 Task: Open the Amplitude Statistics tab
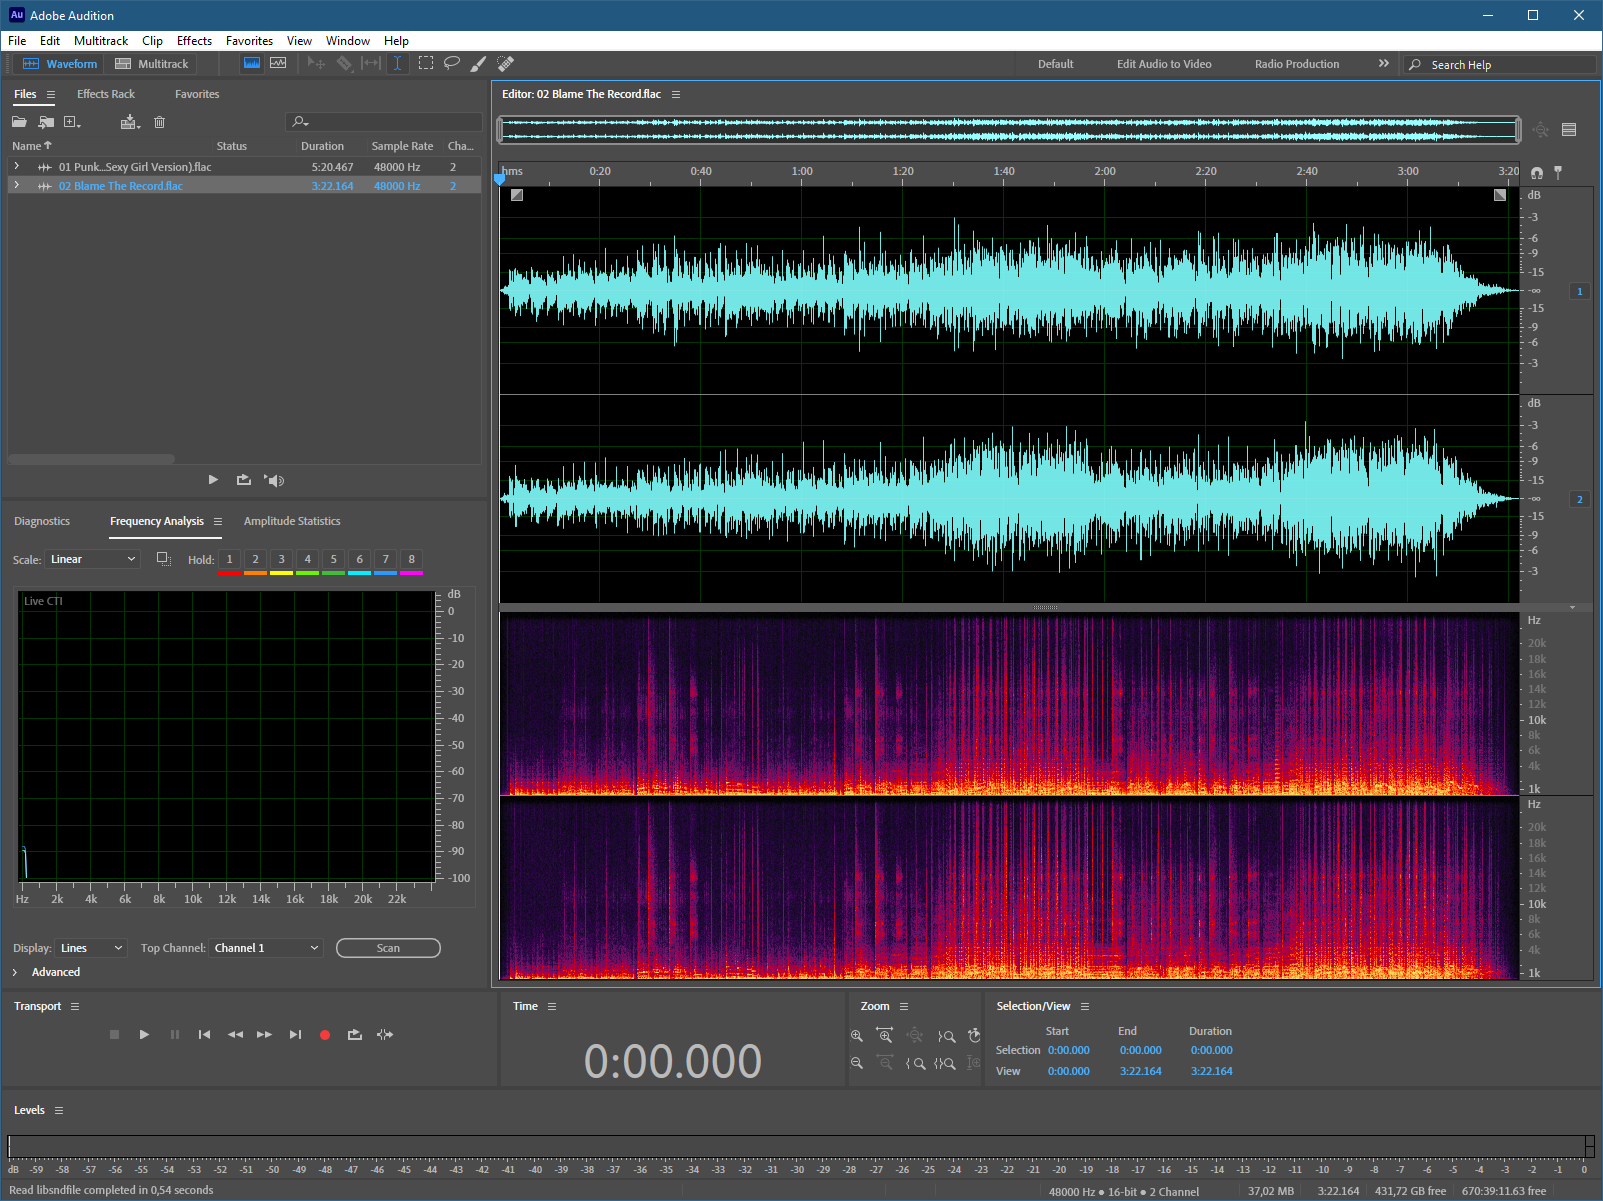click(x=292, y=521)
